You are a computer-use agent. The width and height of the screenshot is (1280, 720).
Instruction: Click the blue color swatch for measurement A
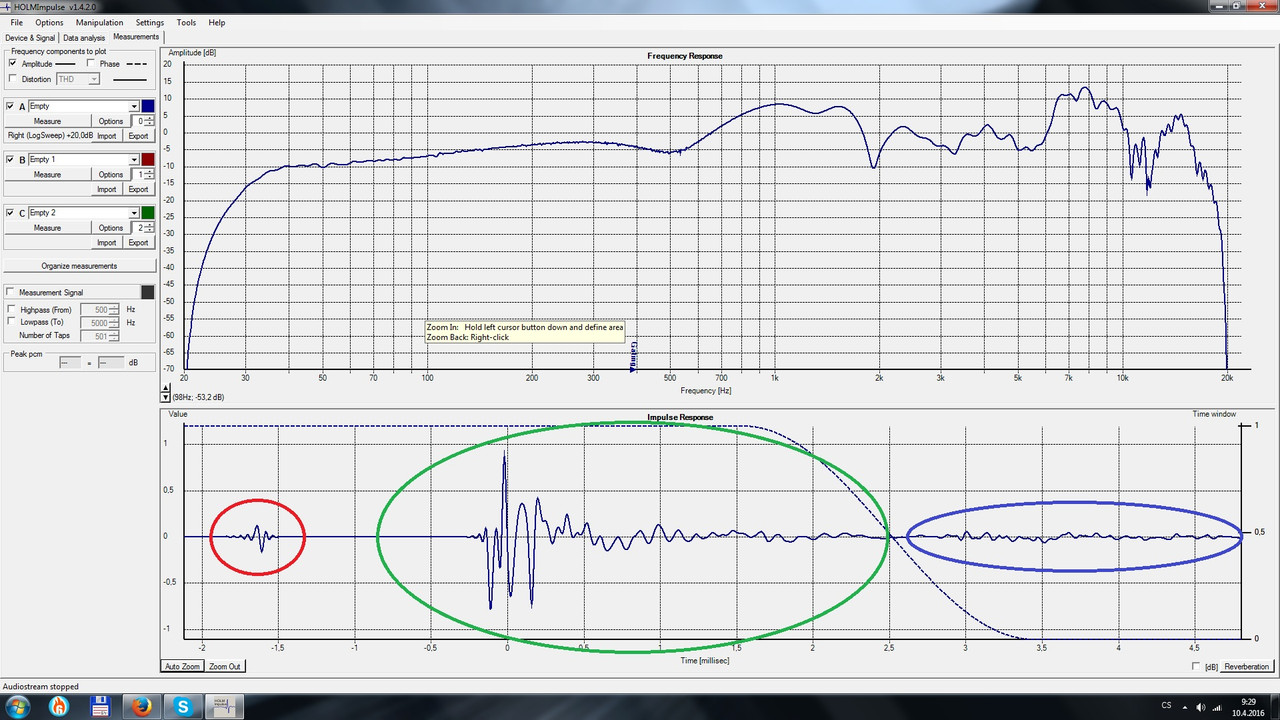[x=148, y=106]
